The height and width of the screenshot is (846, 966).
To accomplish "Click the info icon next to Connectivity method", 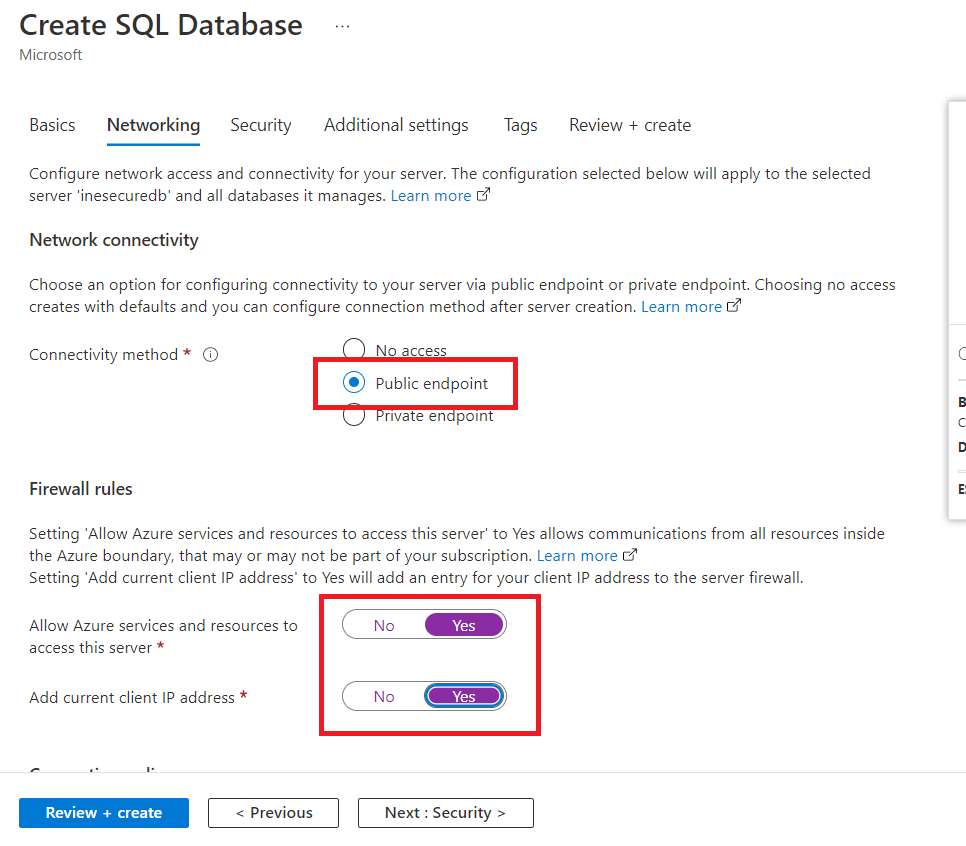I will pos(211,355).
